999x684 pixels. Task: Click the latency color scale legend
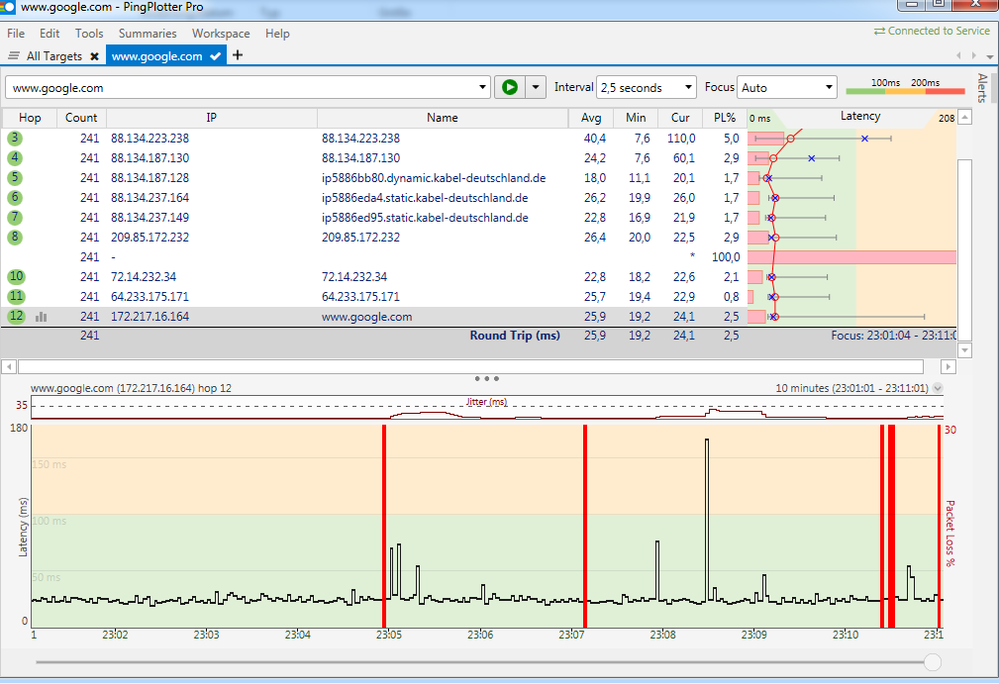[904, 88]
